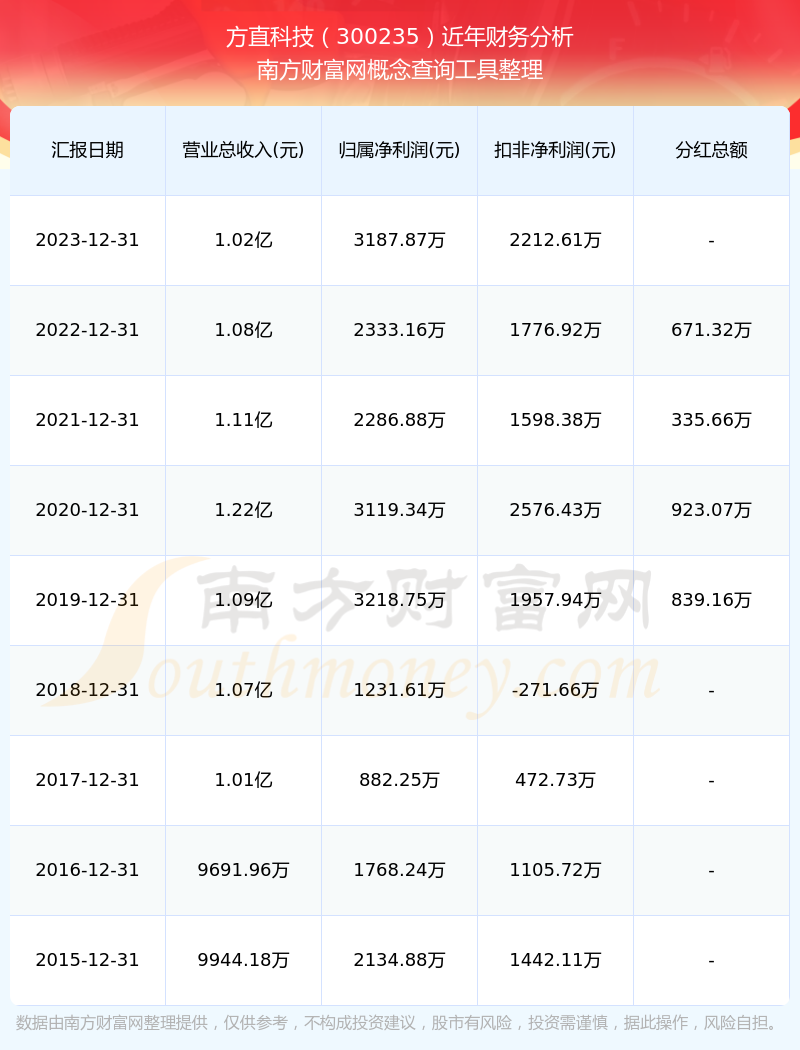Click the net profit 1231.61万
The image size is (800, 1050).
(x=400, y=690)
